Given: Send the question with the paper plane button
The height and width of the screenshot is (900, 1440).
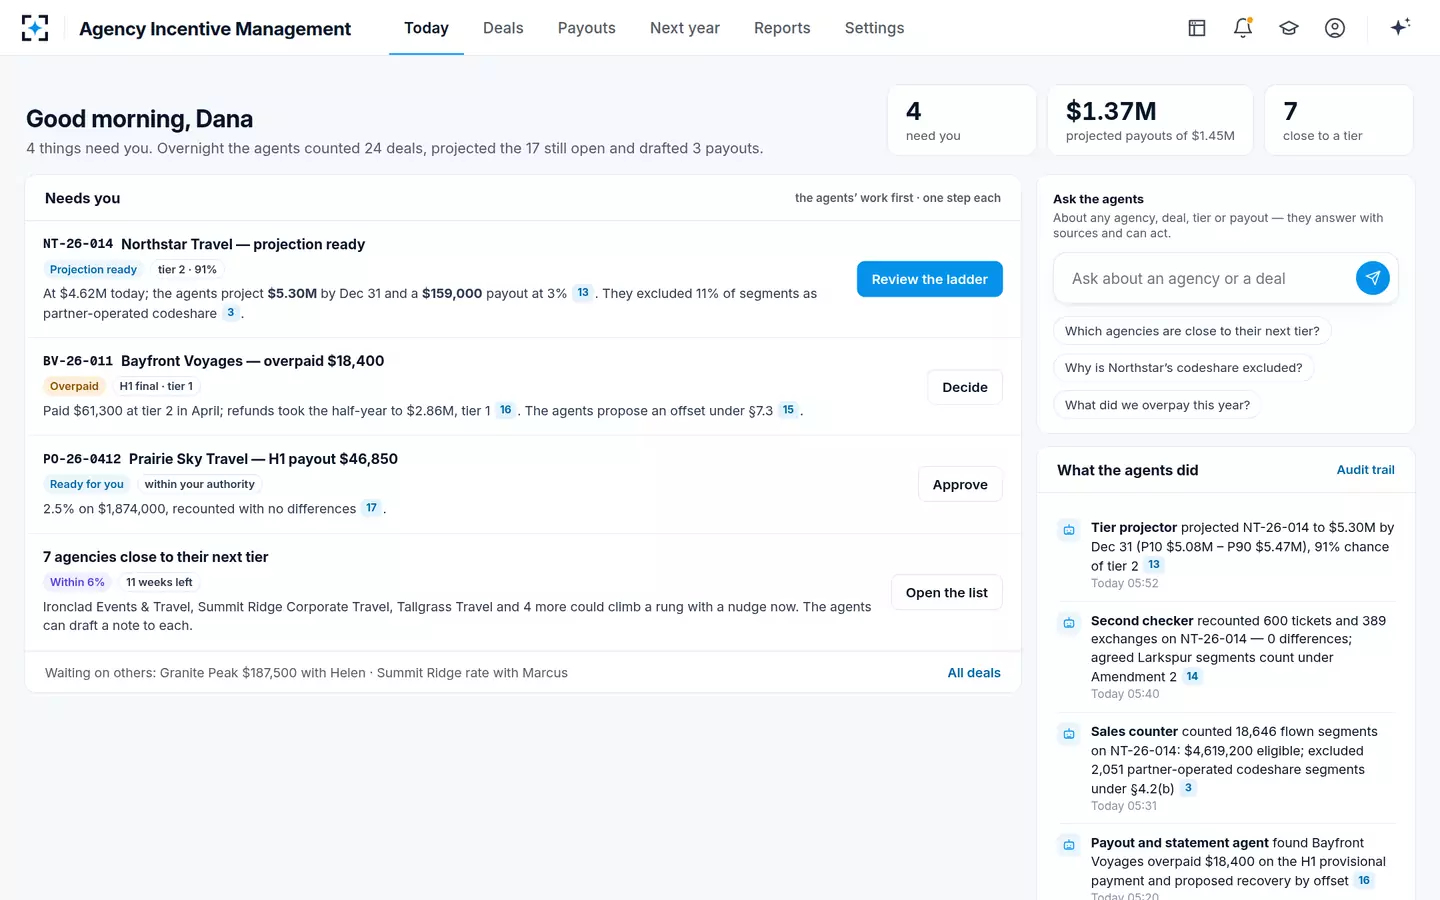Looking at the screenshot, I should [1372, 278].
